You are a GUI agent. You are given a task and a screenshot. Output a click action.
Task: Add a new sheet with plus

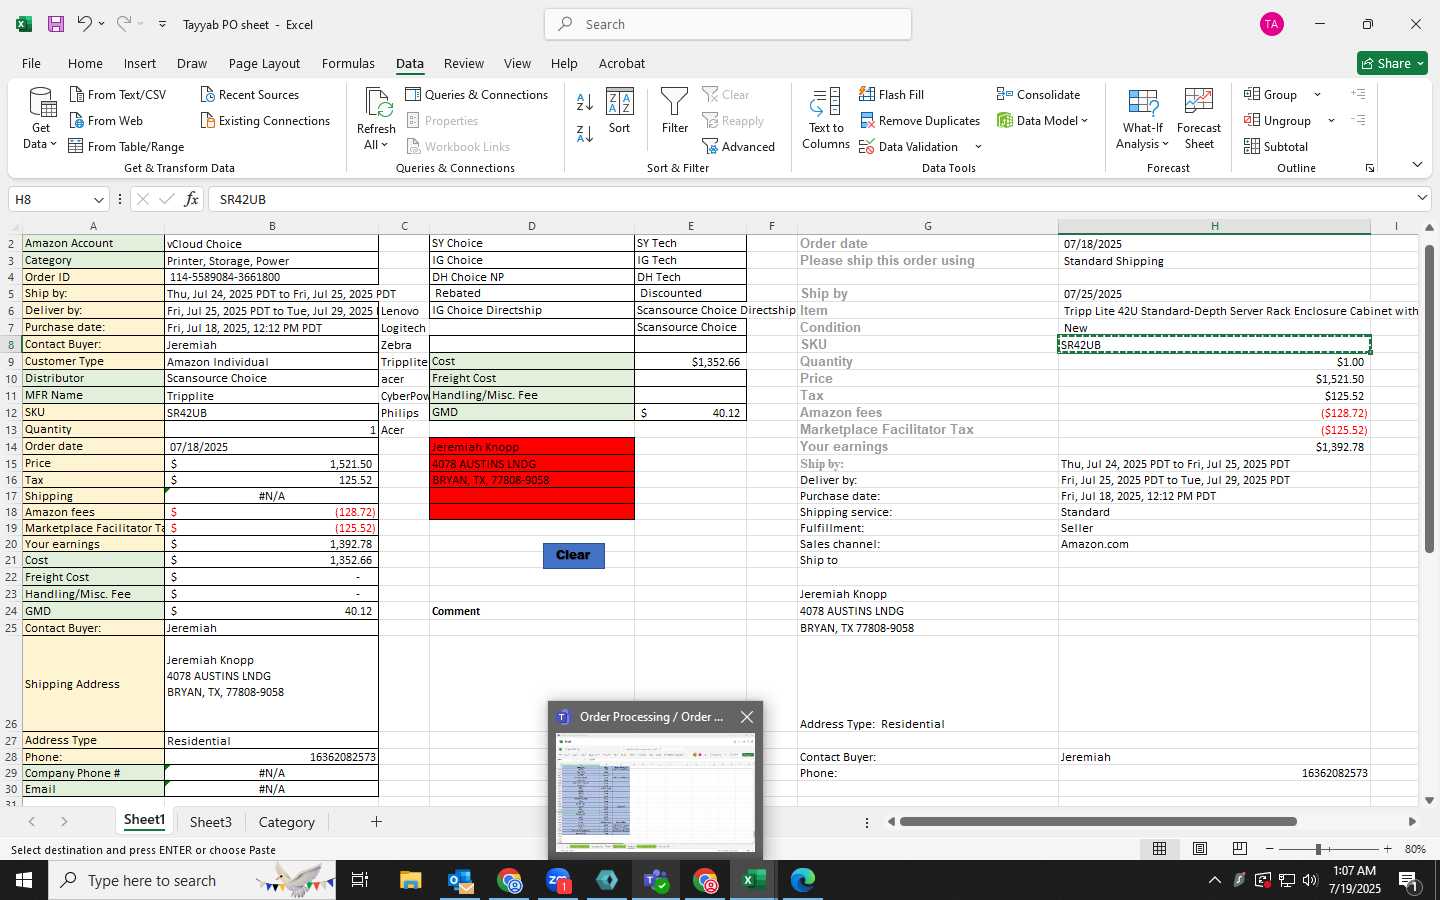click(x=376, y=822)
